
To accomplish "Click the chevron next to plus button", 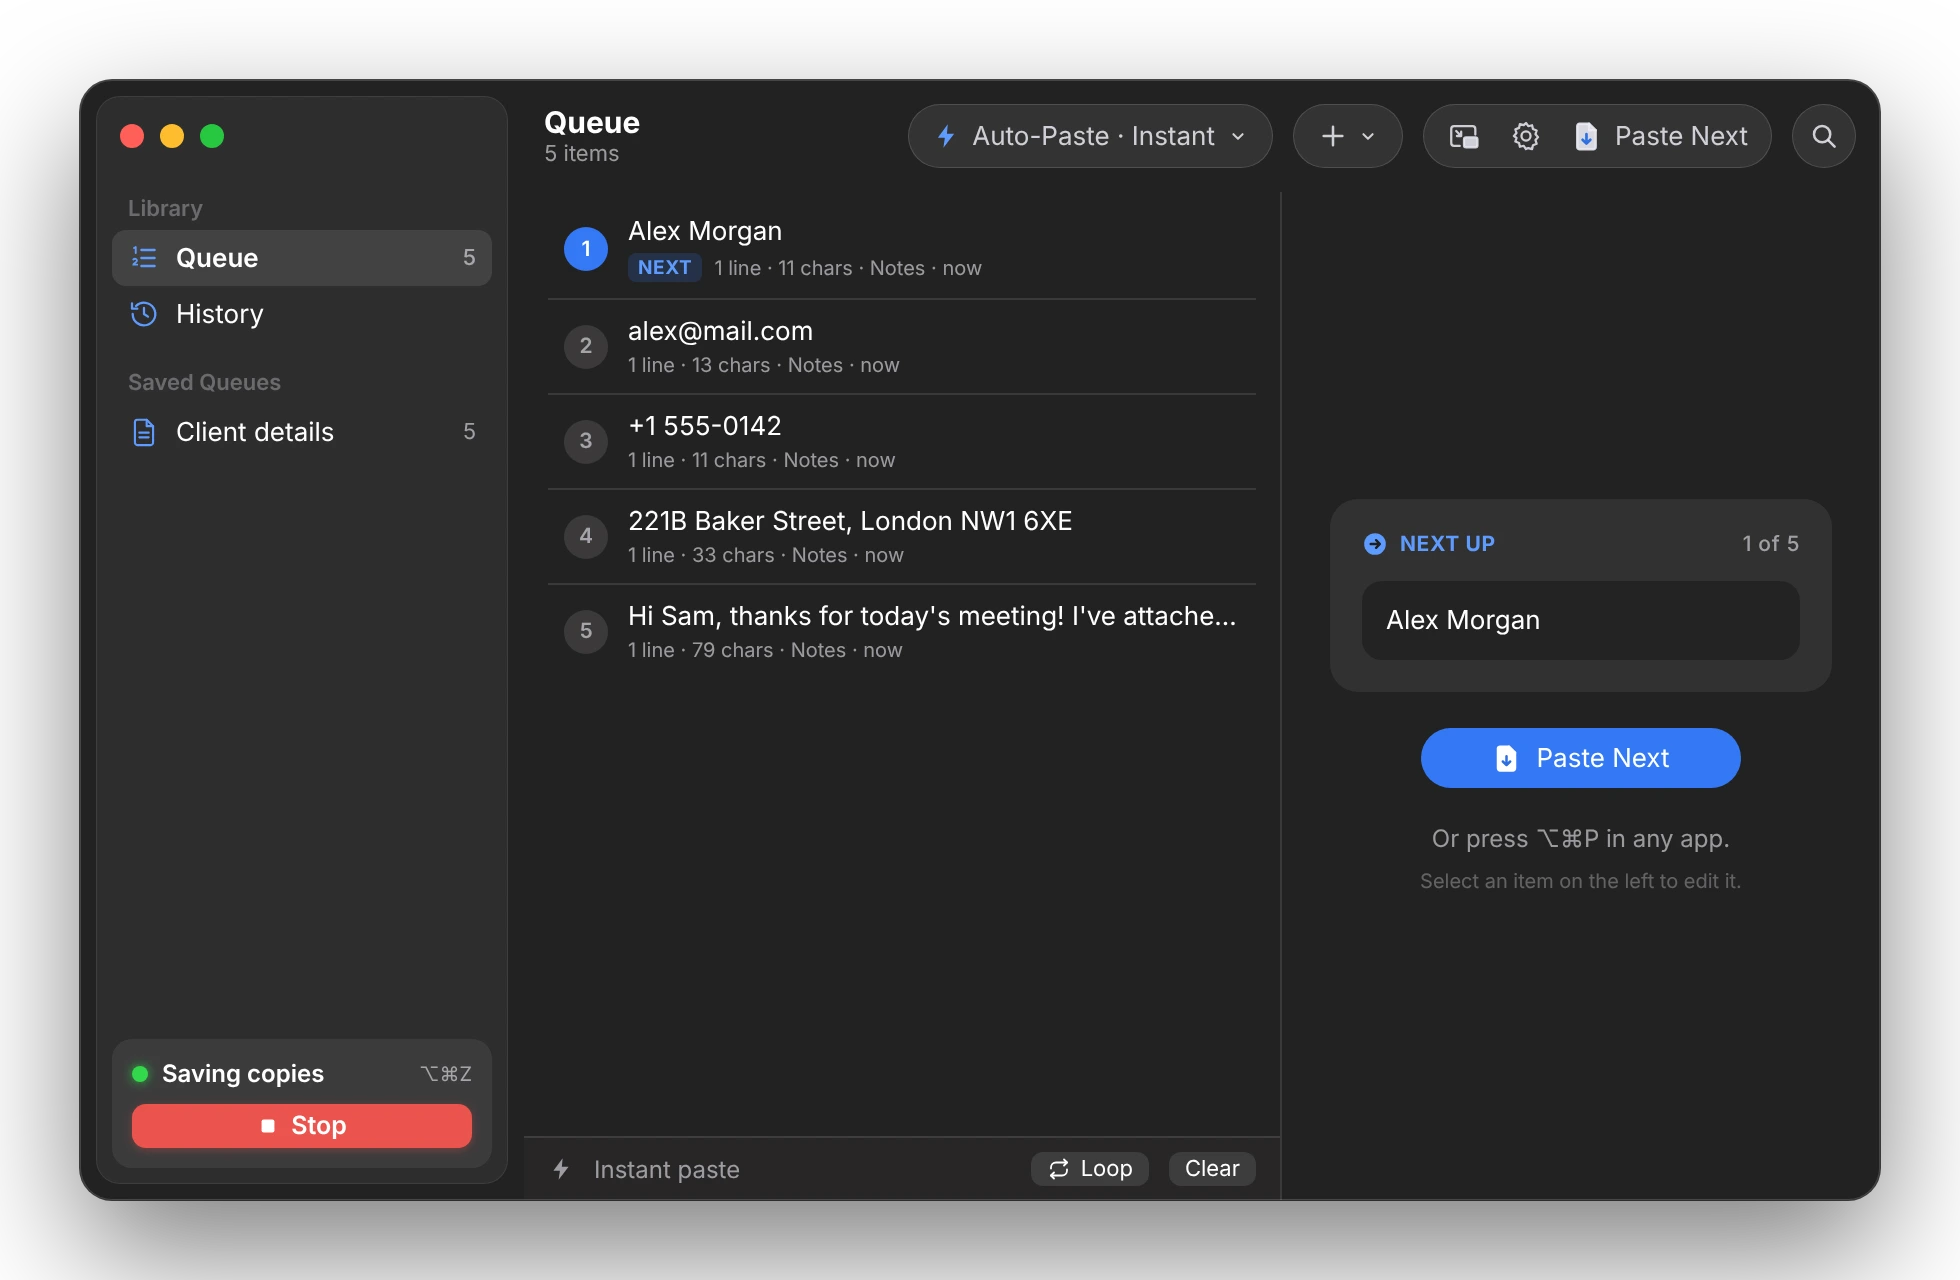I will 1368,137.
